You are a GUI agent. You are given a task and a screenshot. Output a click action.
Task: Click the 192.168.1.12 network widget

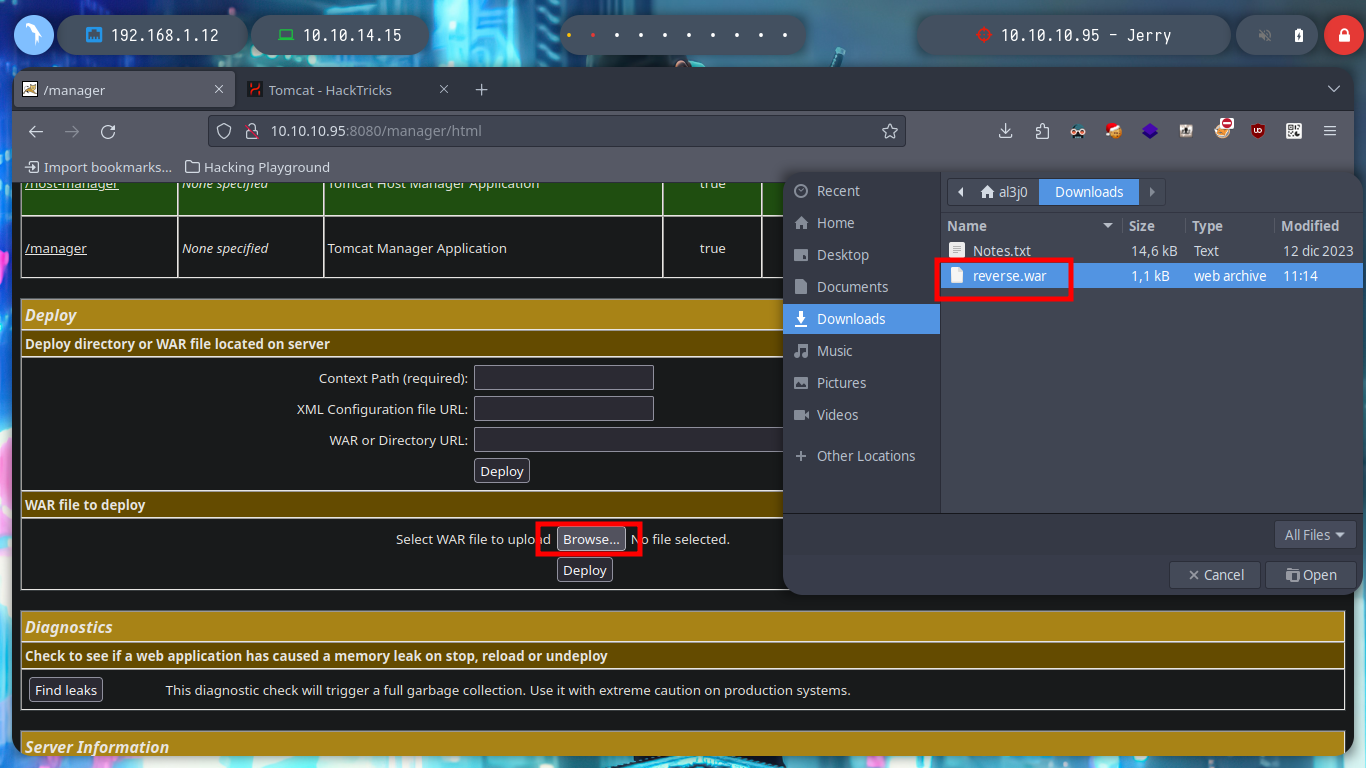[x=152, y=35]
